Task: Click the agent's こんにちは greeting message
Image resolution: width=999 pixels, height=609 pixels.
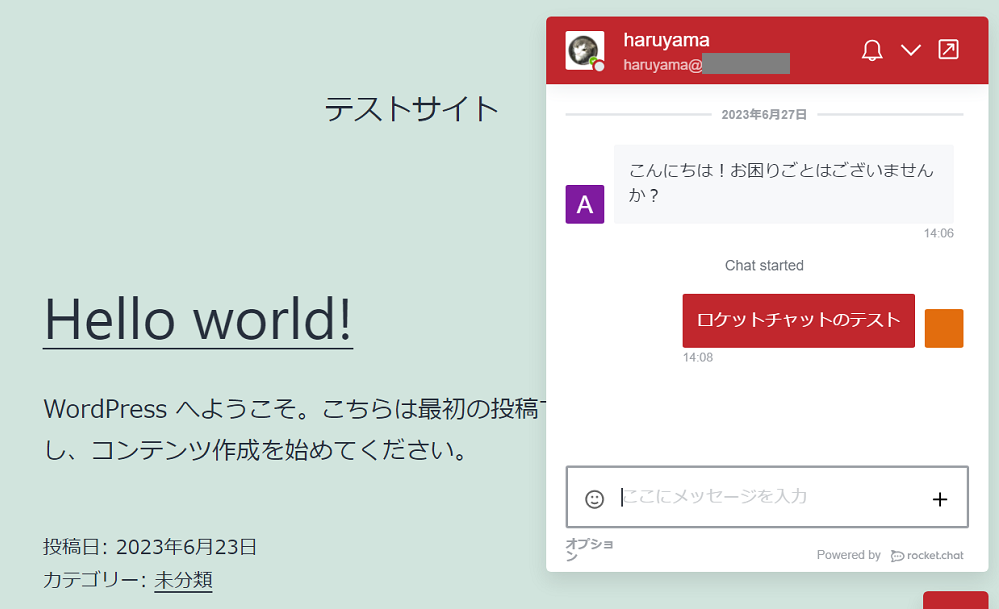Action: [782, 183]
